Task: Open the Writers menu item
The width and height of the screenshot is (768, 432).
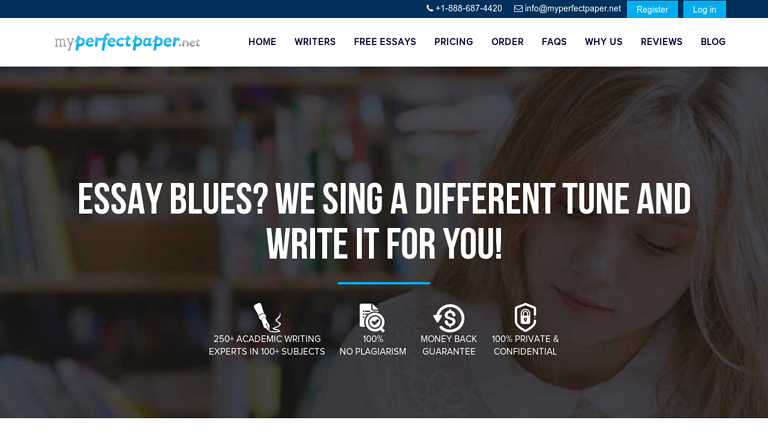Action: [315, 42]
